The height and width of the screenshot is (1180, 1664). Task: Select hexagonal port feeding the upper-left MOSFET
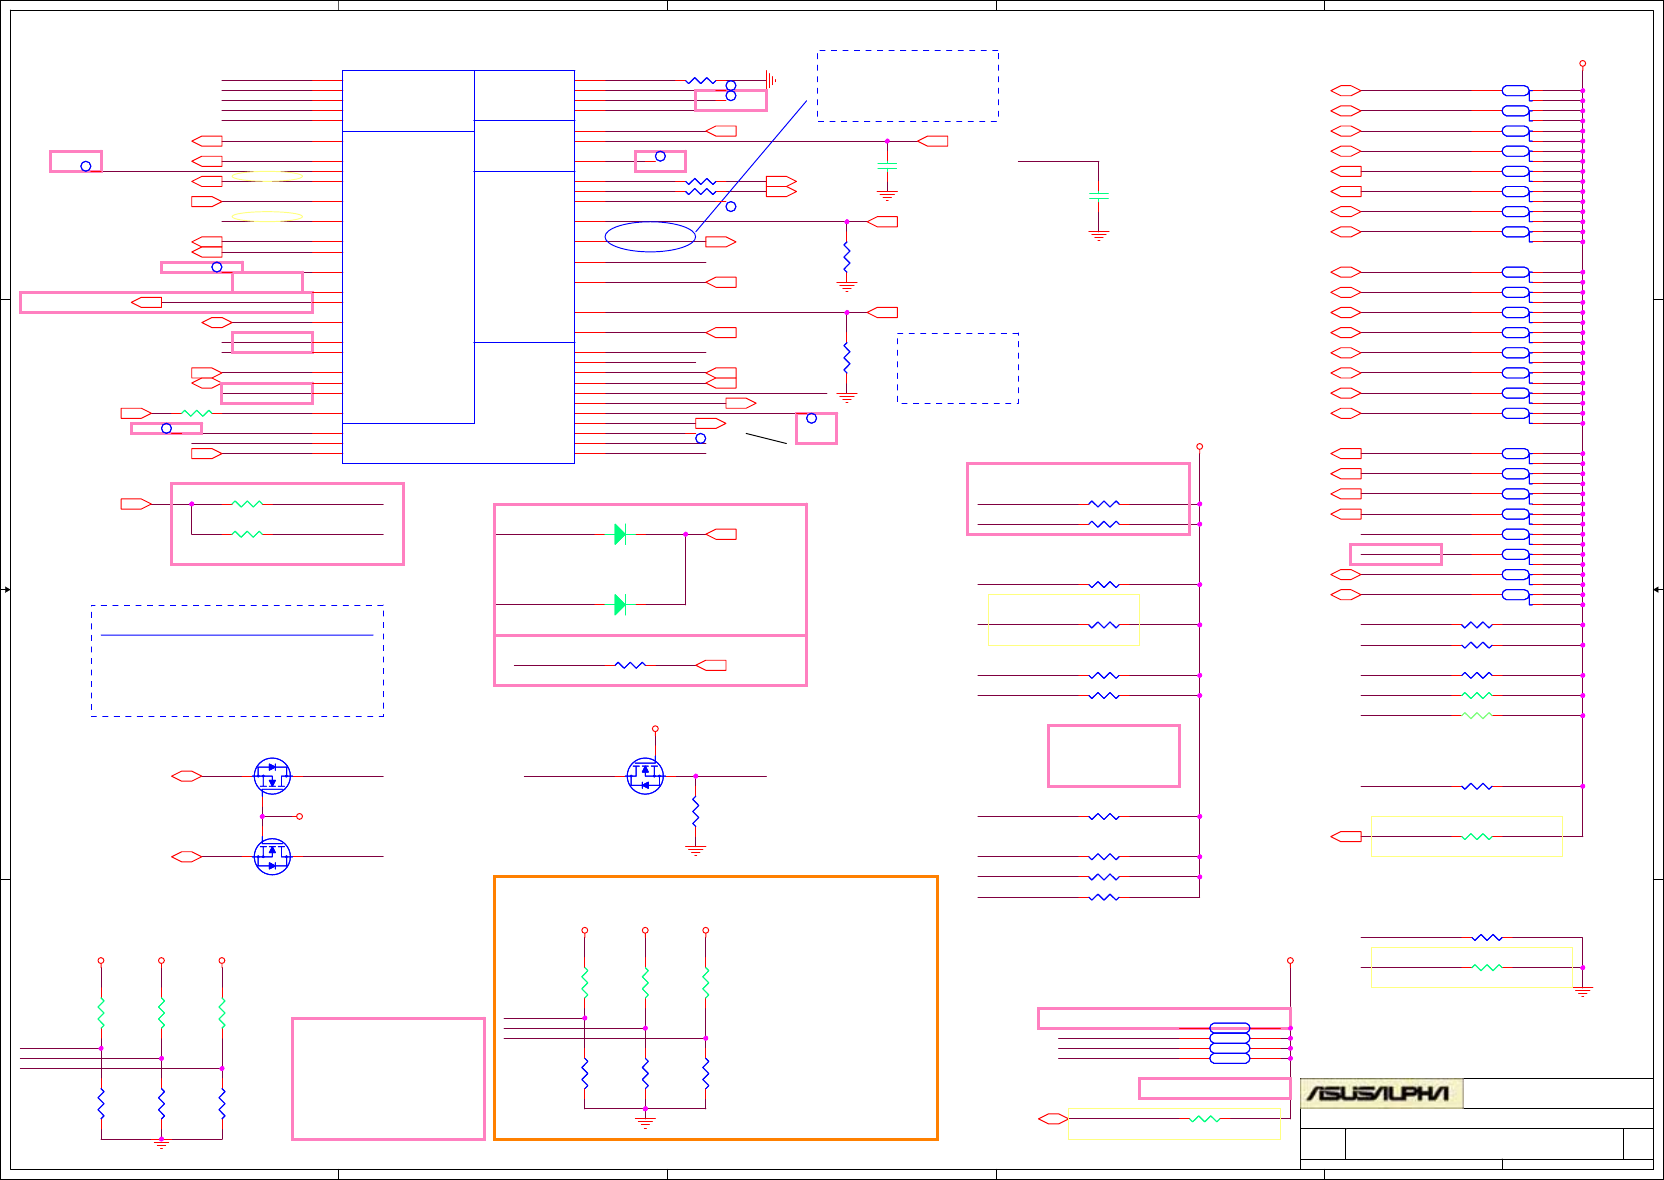[187, 776]
